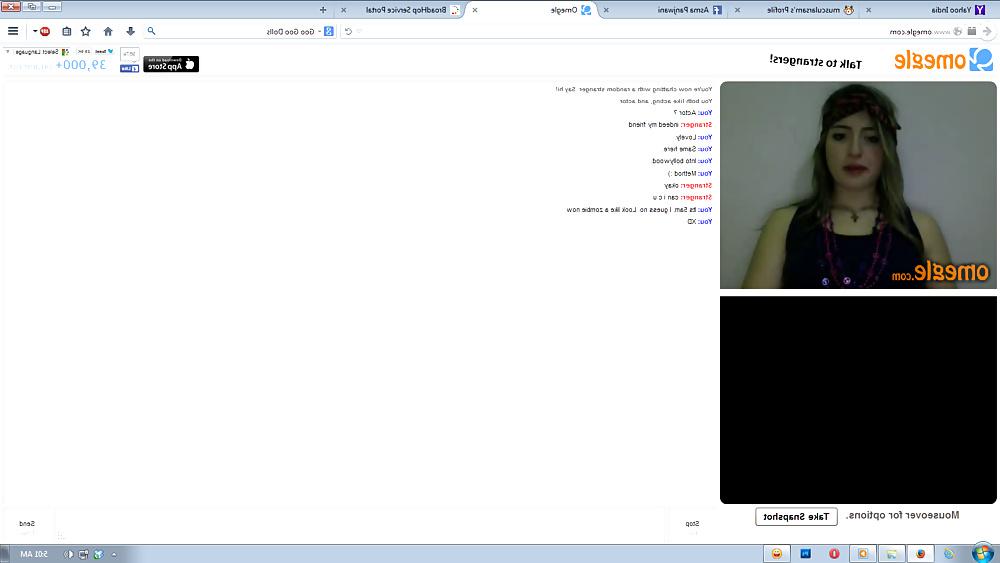This screenshot has width=1000, height=563.
Task: Click the 5:01 AM clock
Action: coord(34,554)
